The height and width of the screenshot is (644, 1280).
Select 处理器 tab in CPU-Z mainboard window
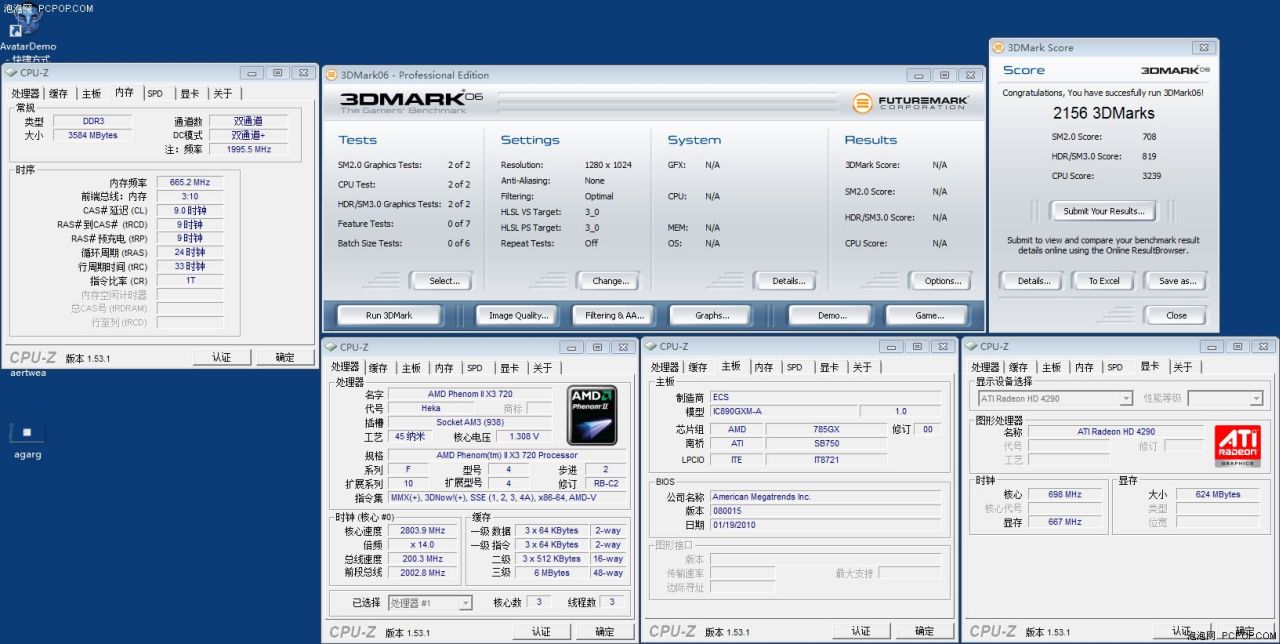[665, 367]
